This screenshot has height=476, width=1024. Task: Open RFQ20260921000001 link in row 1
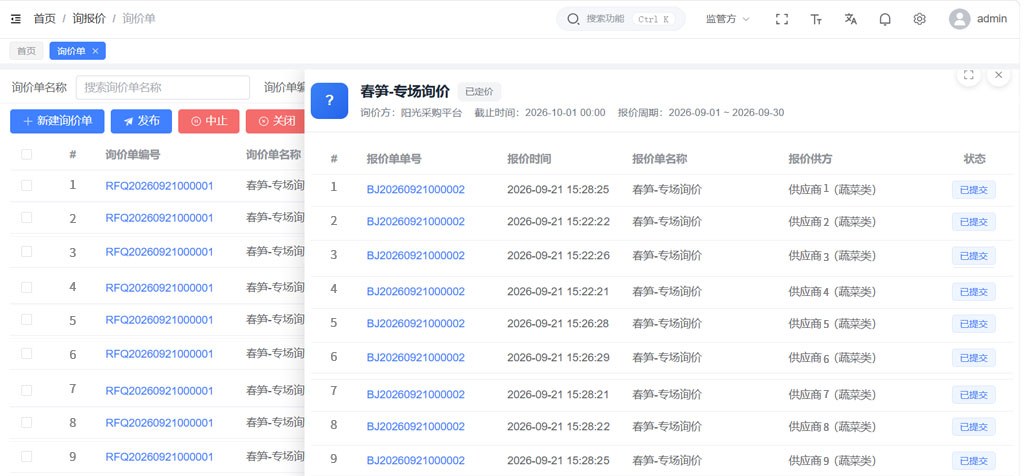pos(159,185)
